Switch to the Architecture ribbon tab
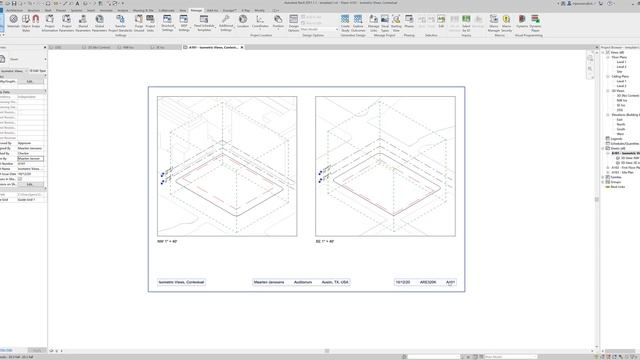 point(15,10)
